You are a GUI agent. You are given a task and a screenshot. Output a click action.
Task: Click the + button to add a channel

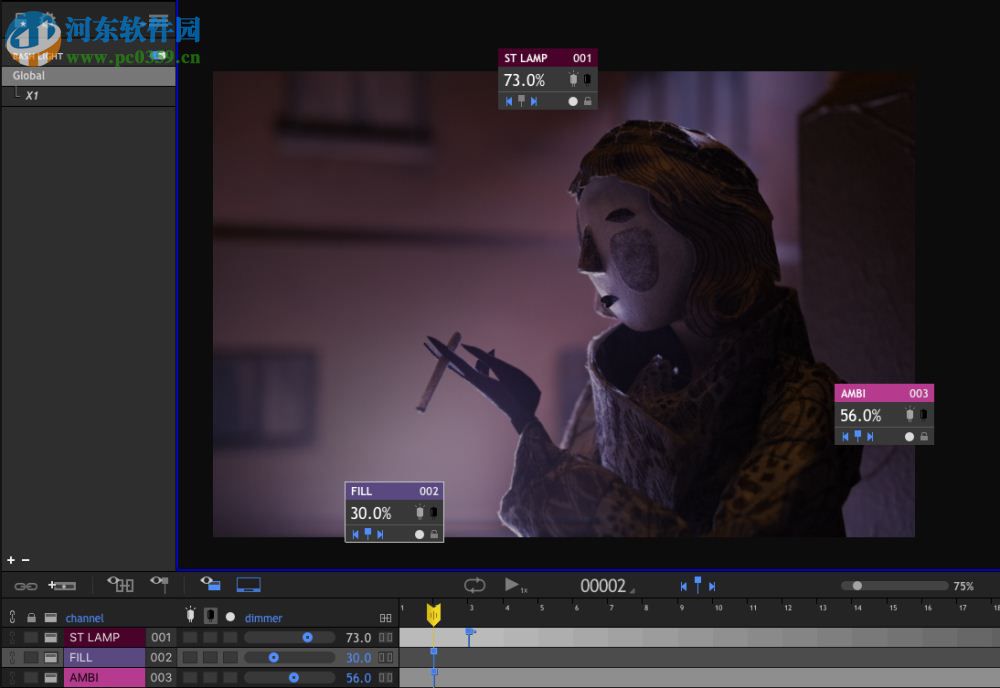tap(9, 560)
